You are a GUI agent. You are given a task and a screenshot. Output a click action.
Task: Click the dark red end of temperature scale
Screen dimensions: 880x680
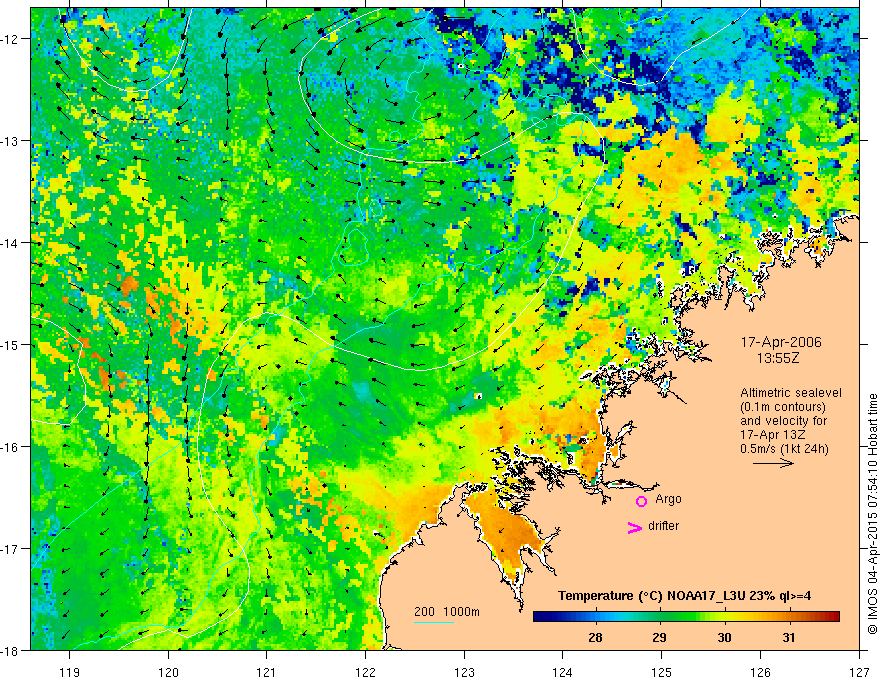[833, 617]
